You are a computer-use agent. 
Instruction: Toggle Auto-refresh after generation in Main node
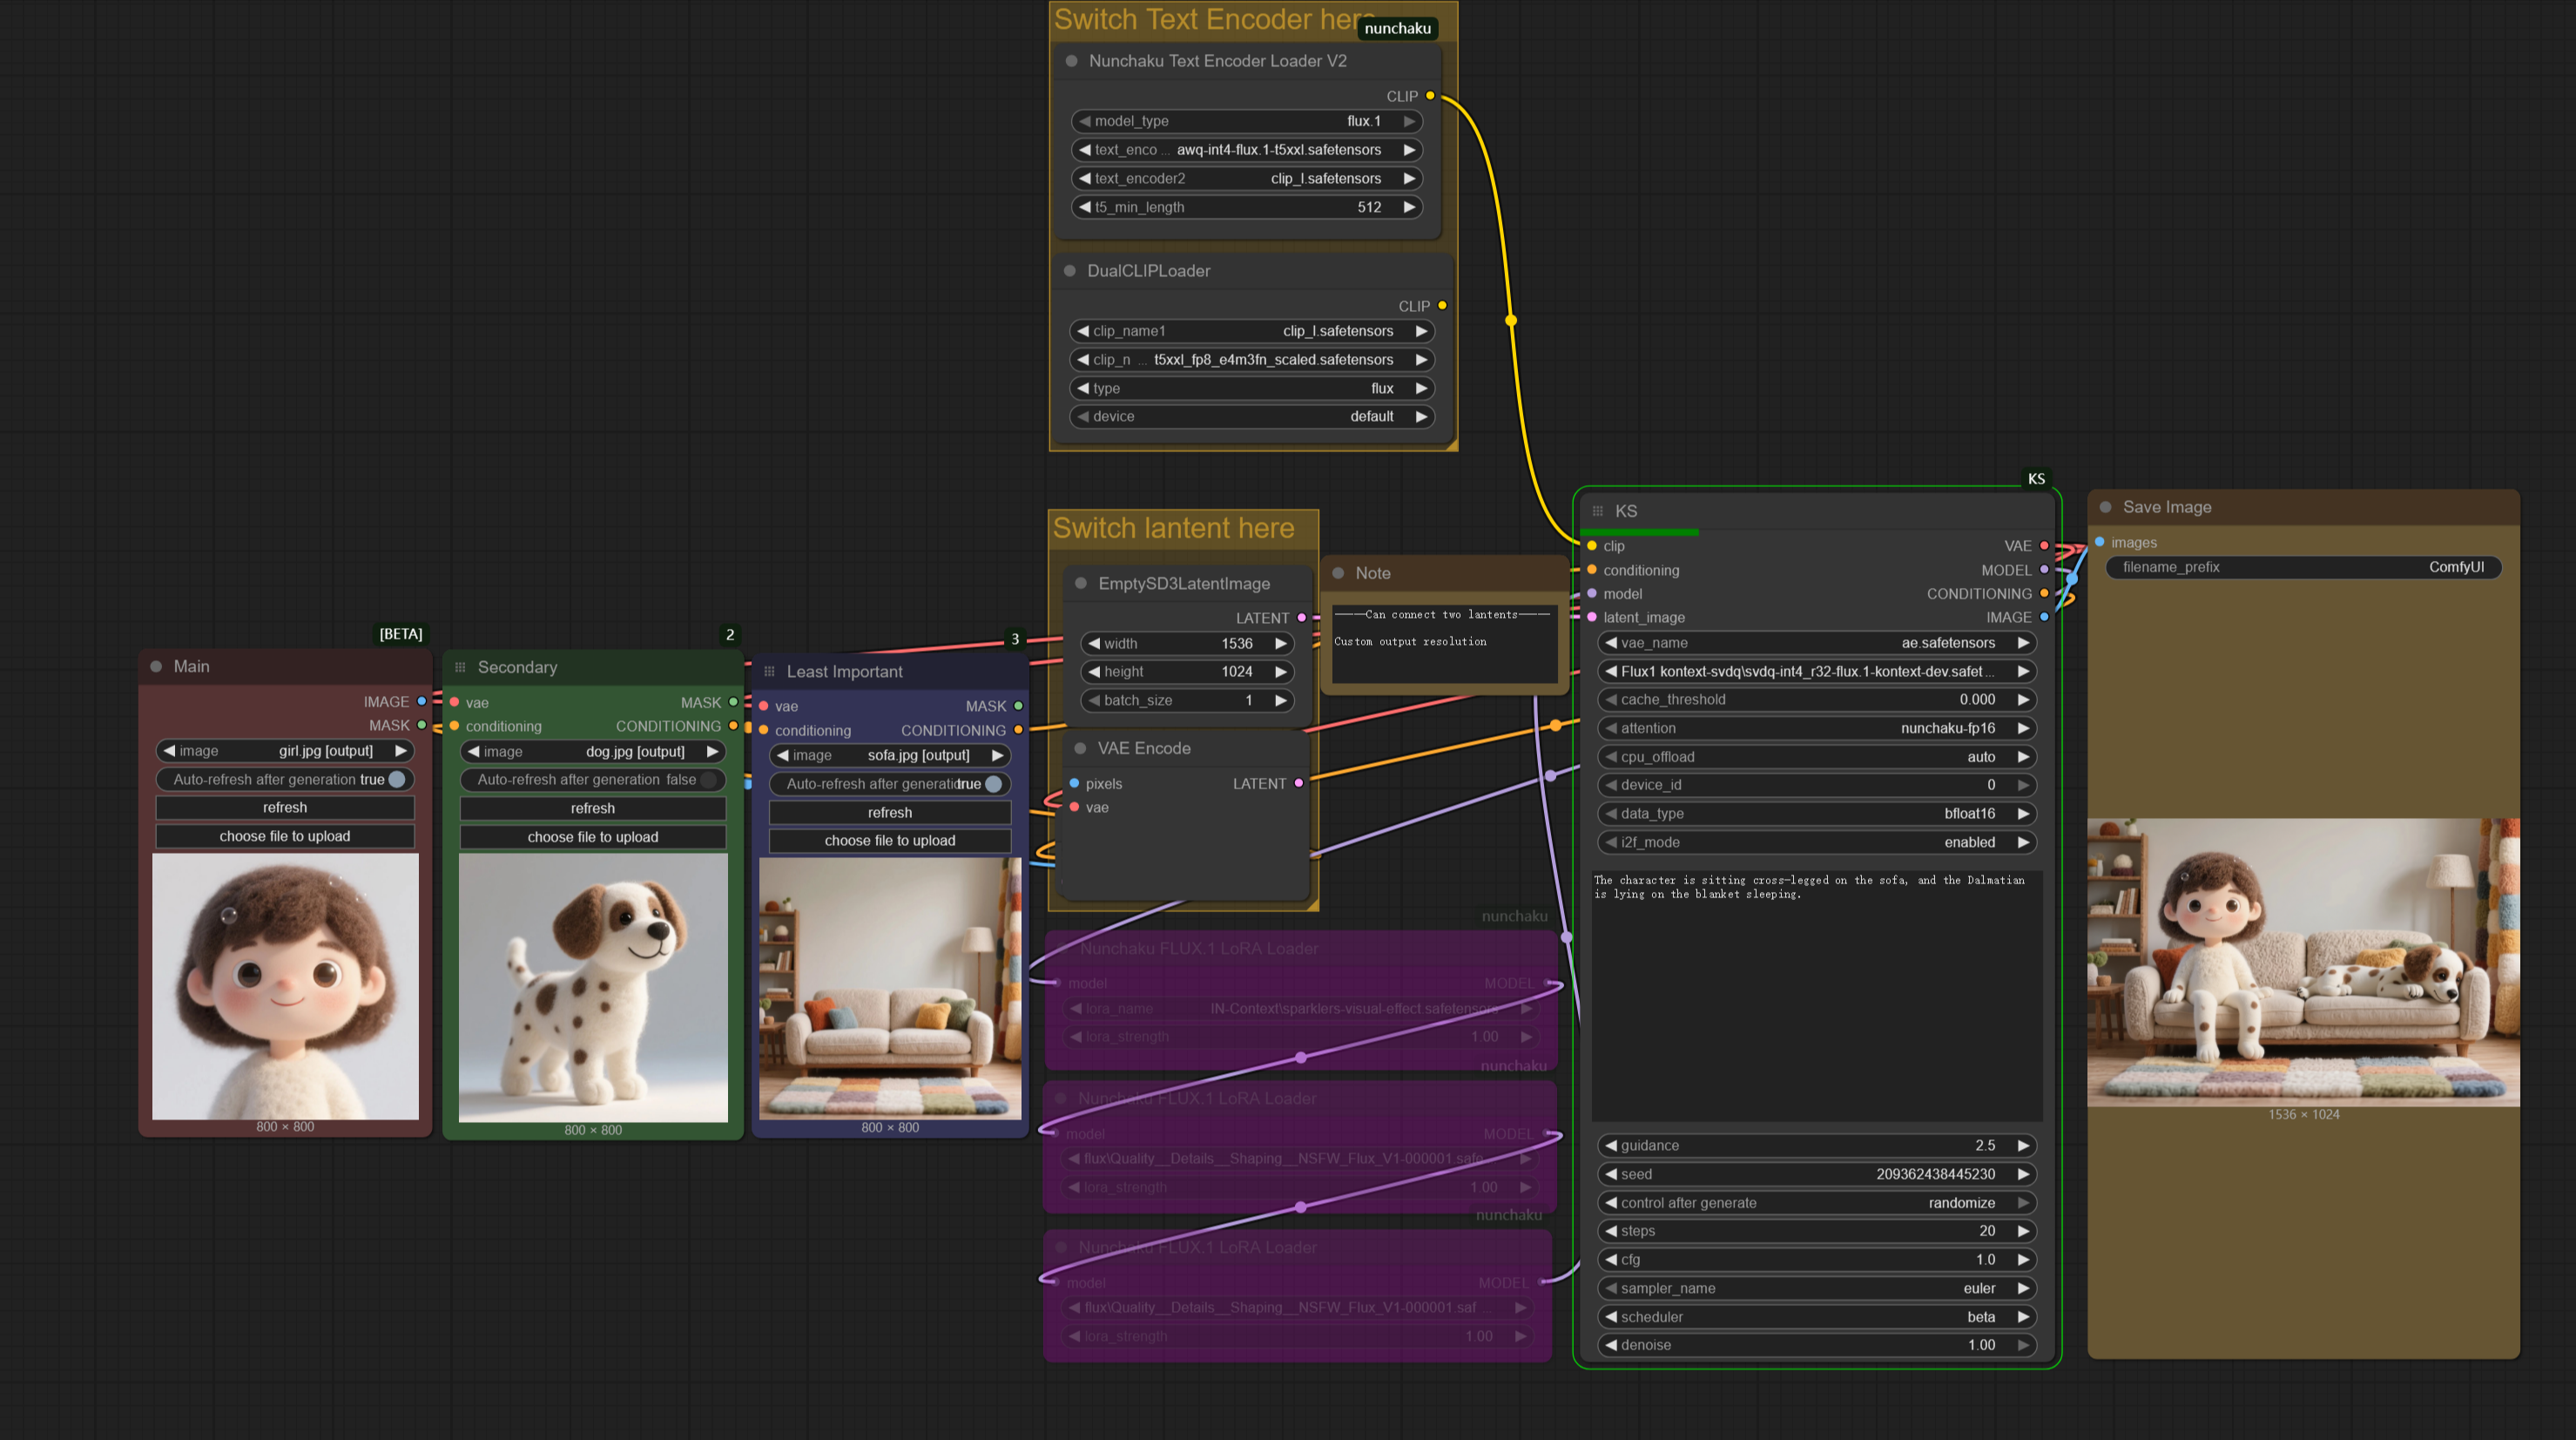(396, 779)
